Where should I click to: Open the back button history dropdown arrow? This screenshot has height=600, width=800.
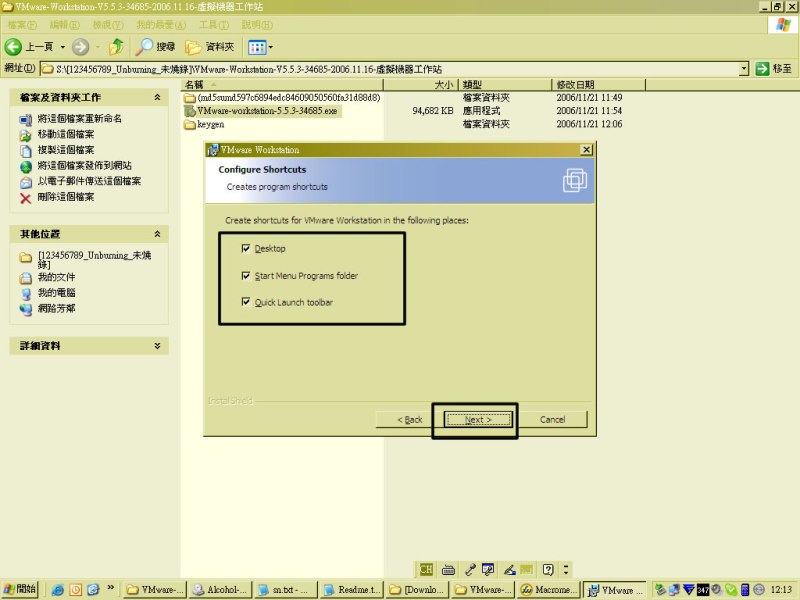tap(63, 47)
